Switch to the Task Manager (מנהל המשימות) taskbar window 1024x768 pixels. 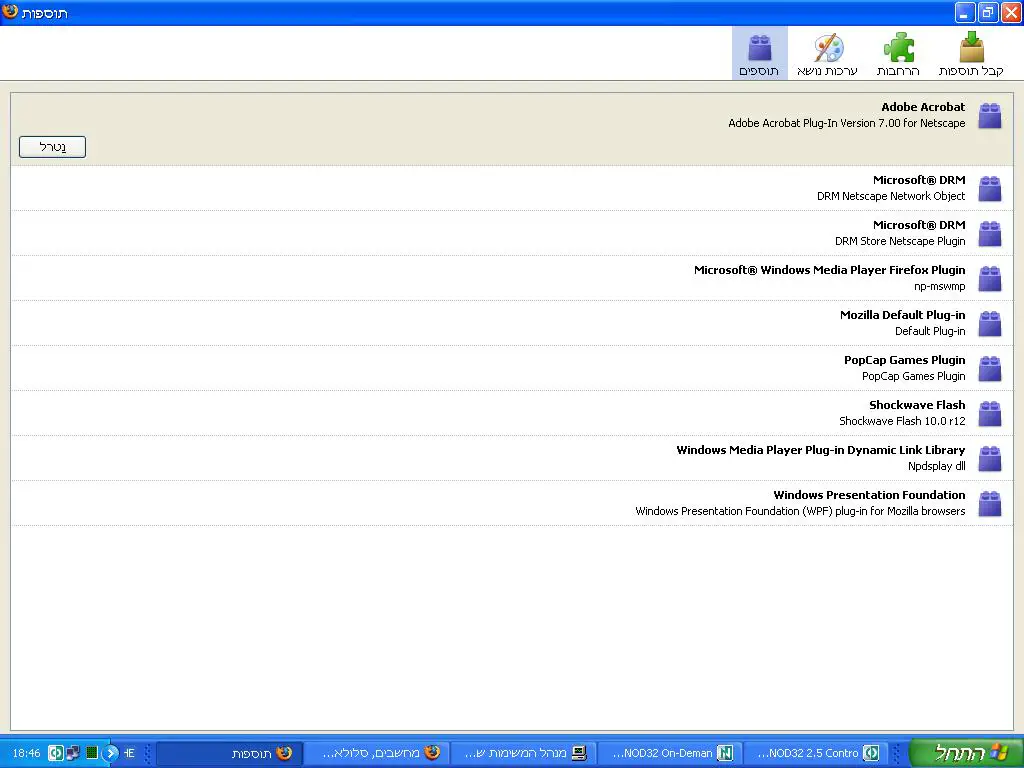[x=523, y=753]
